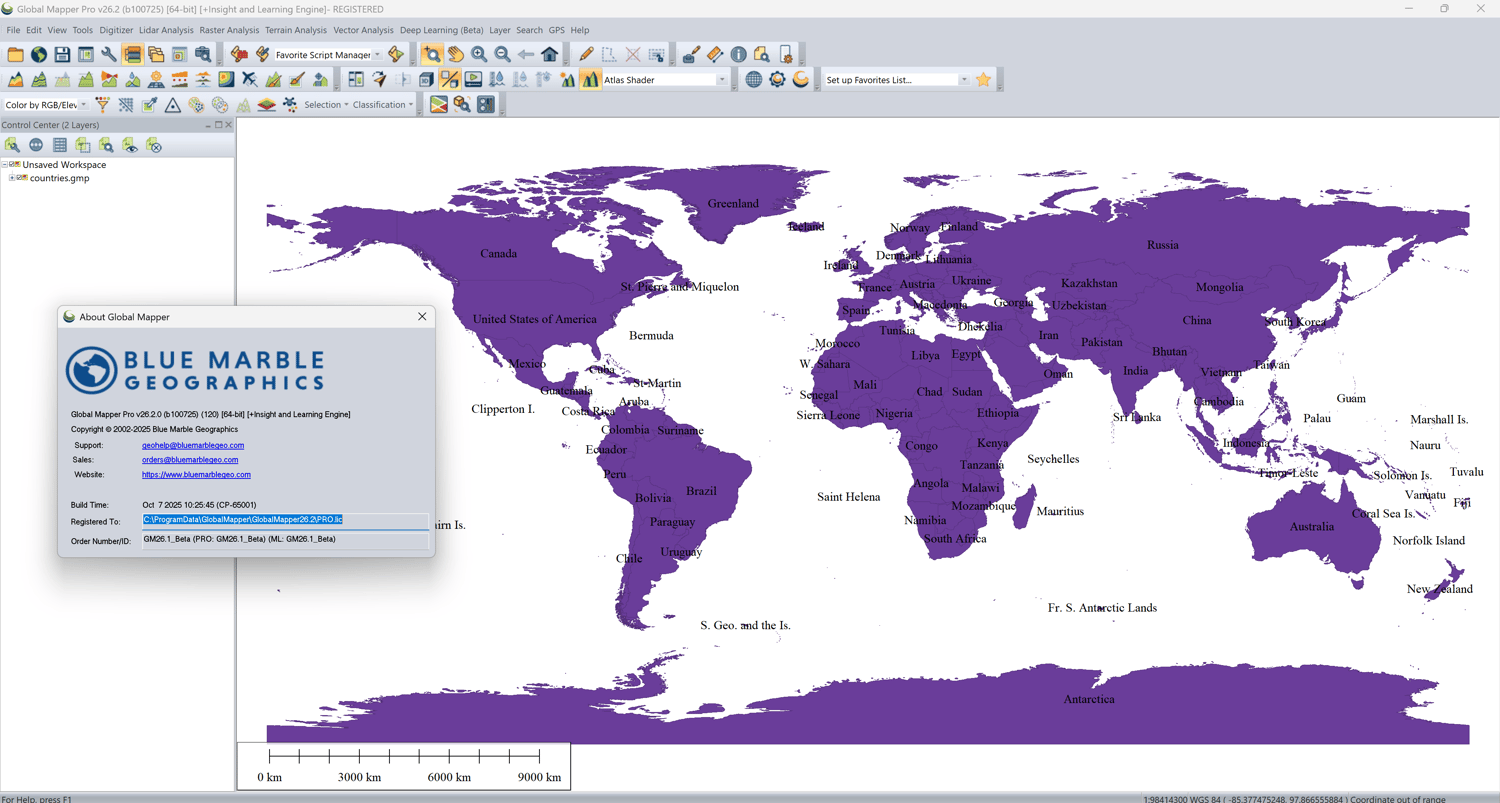1500x803 pixels.
Task: Click the Order Number/ID field
Action: [x=285, y=540]
